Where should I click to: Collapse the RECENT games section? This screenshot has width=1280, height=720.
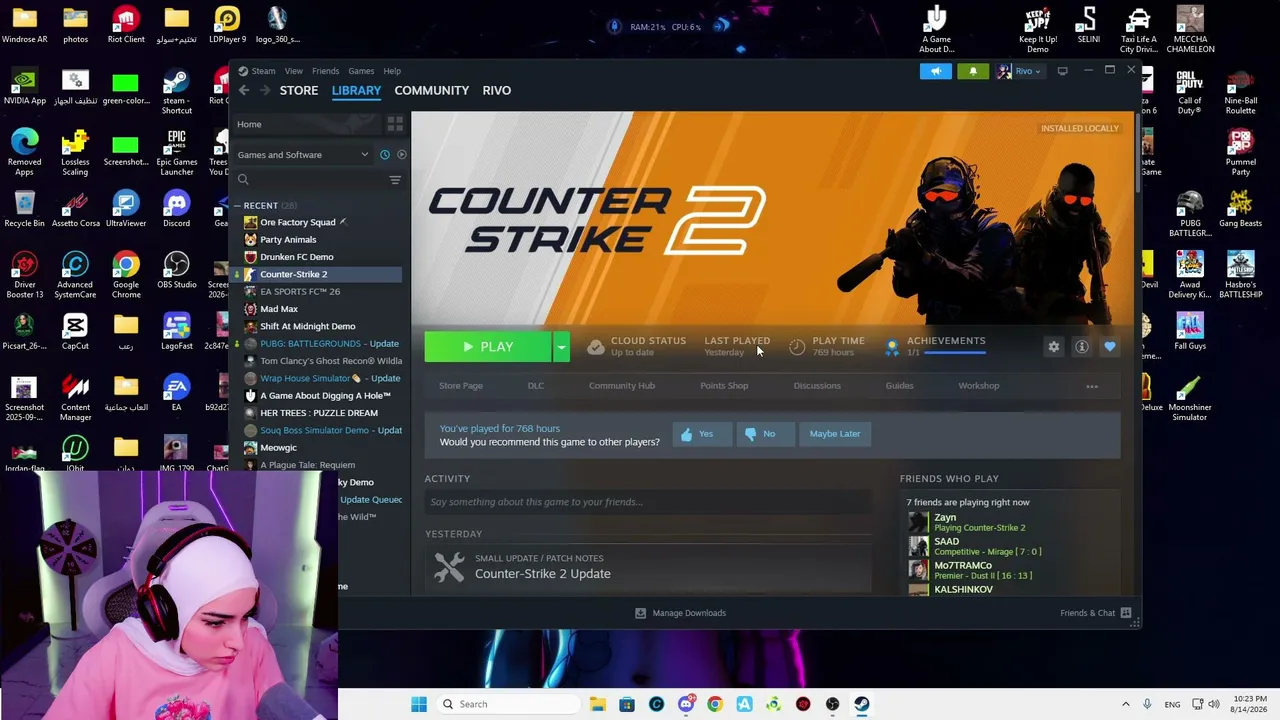pos(238,206)
